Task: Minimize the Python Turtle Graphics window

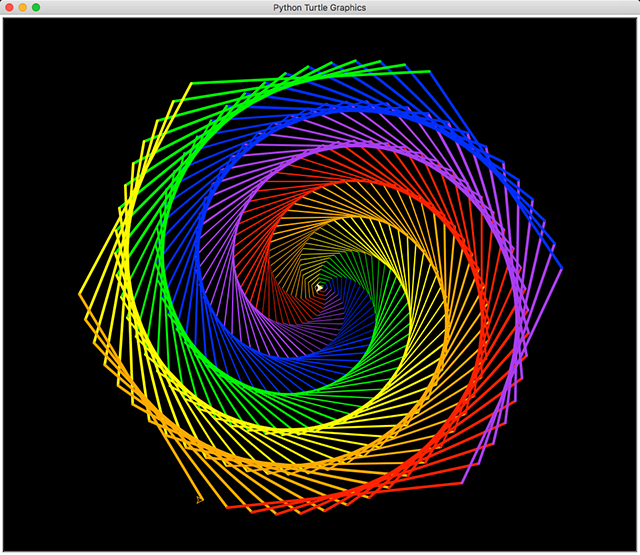Action: [x=23, y=7]
